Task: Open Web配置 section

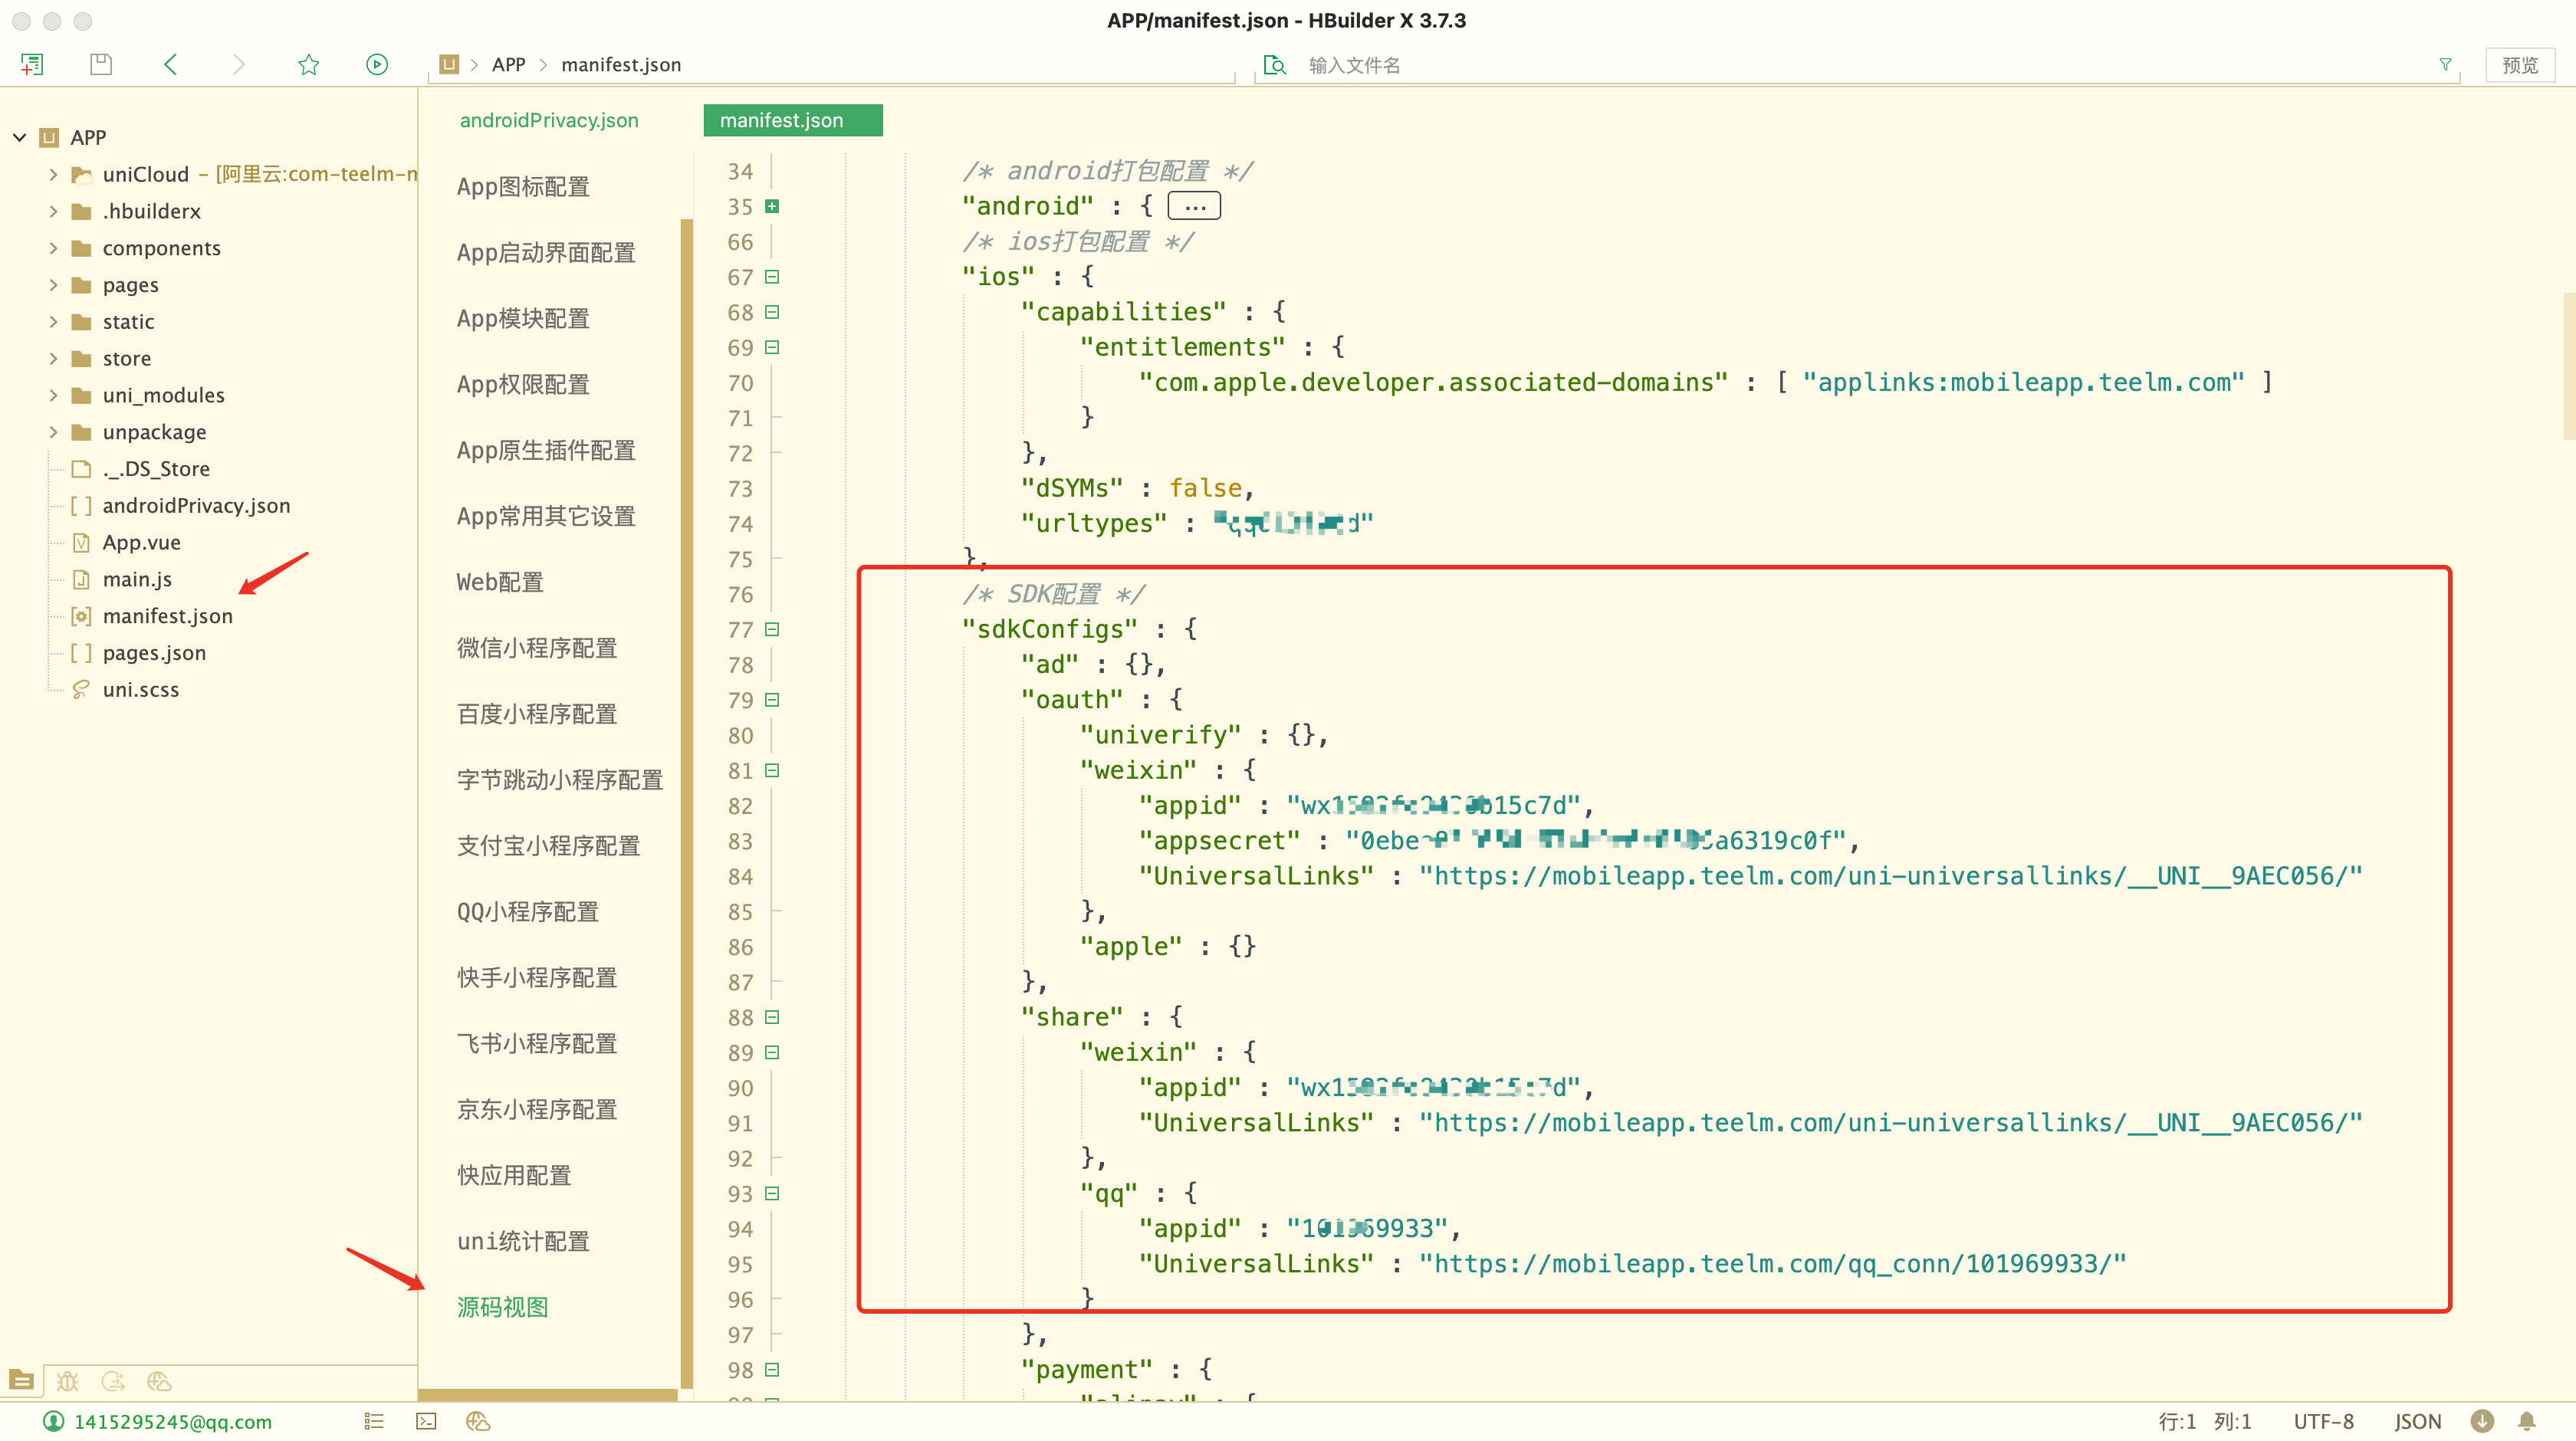Action: point(500,583)
